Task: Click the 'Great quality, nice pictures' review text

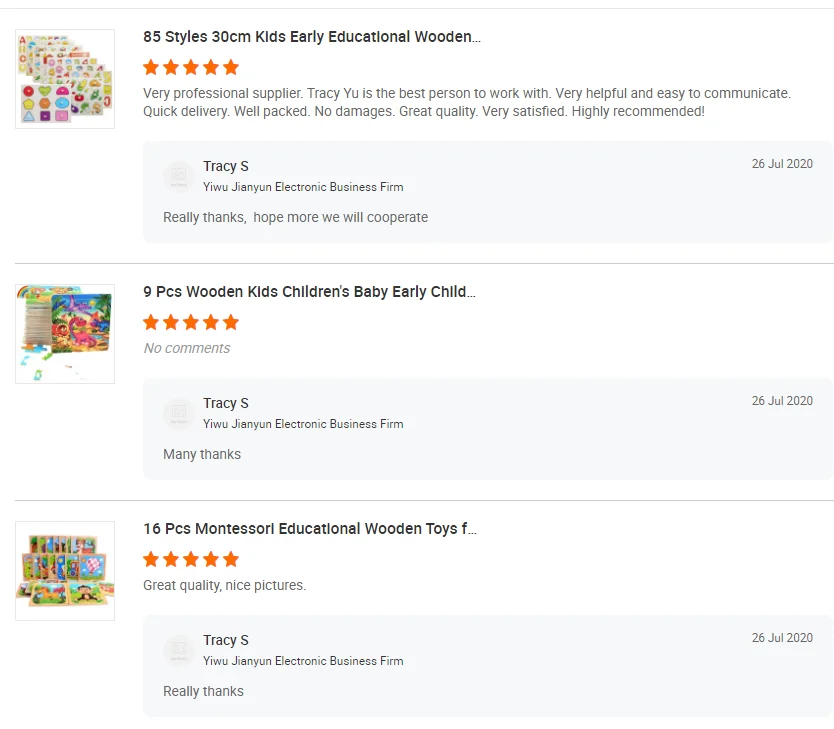Action: [x=224, y=585]
